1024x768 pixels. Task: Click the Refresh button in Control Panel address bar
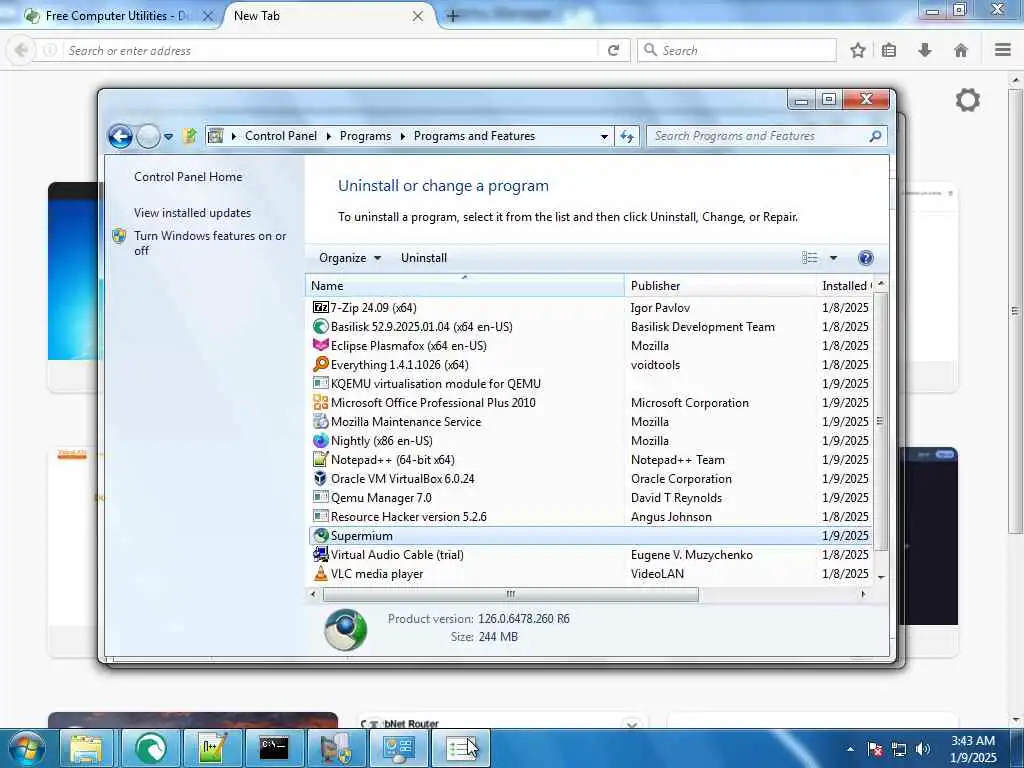tap(627, 136)
